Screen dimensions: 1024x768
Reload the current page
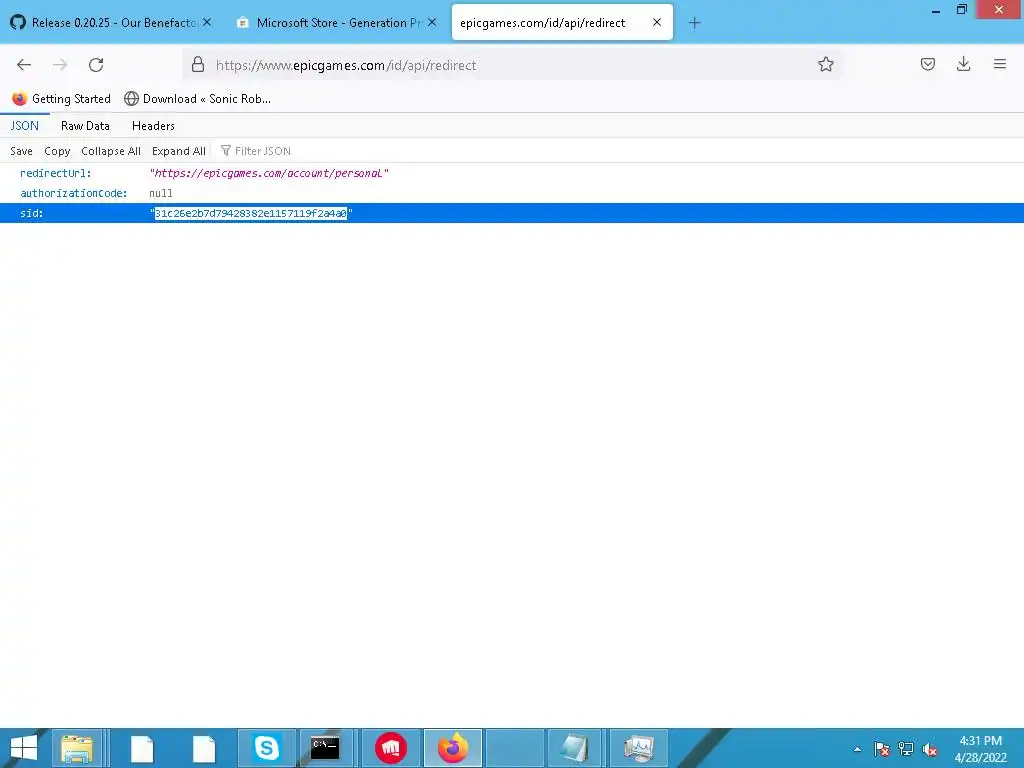click(x=96, y=65)
